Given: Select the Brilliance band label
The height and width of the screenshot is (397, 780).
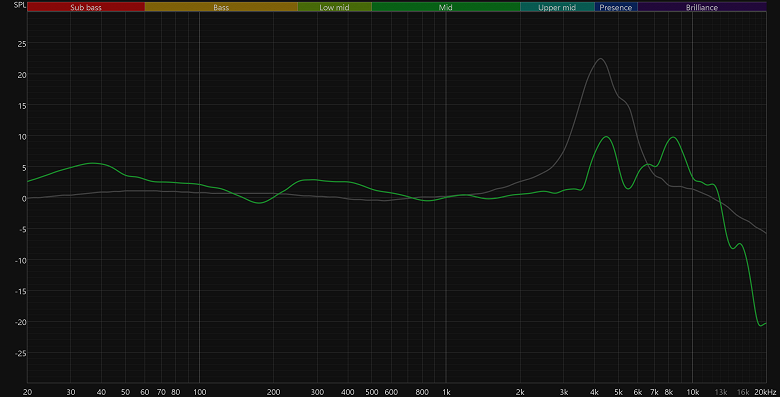Looking at the screenshot, I should [x=702, y=7].
